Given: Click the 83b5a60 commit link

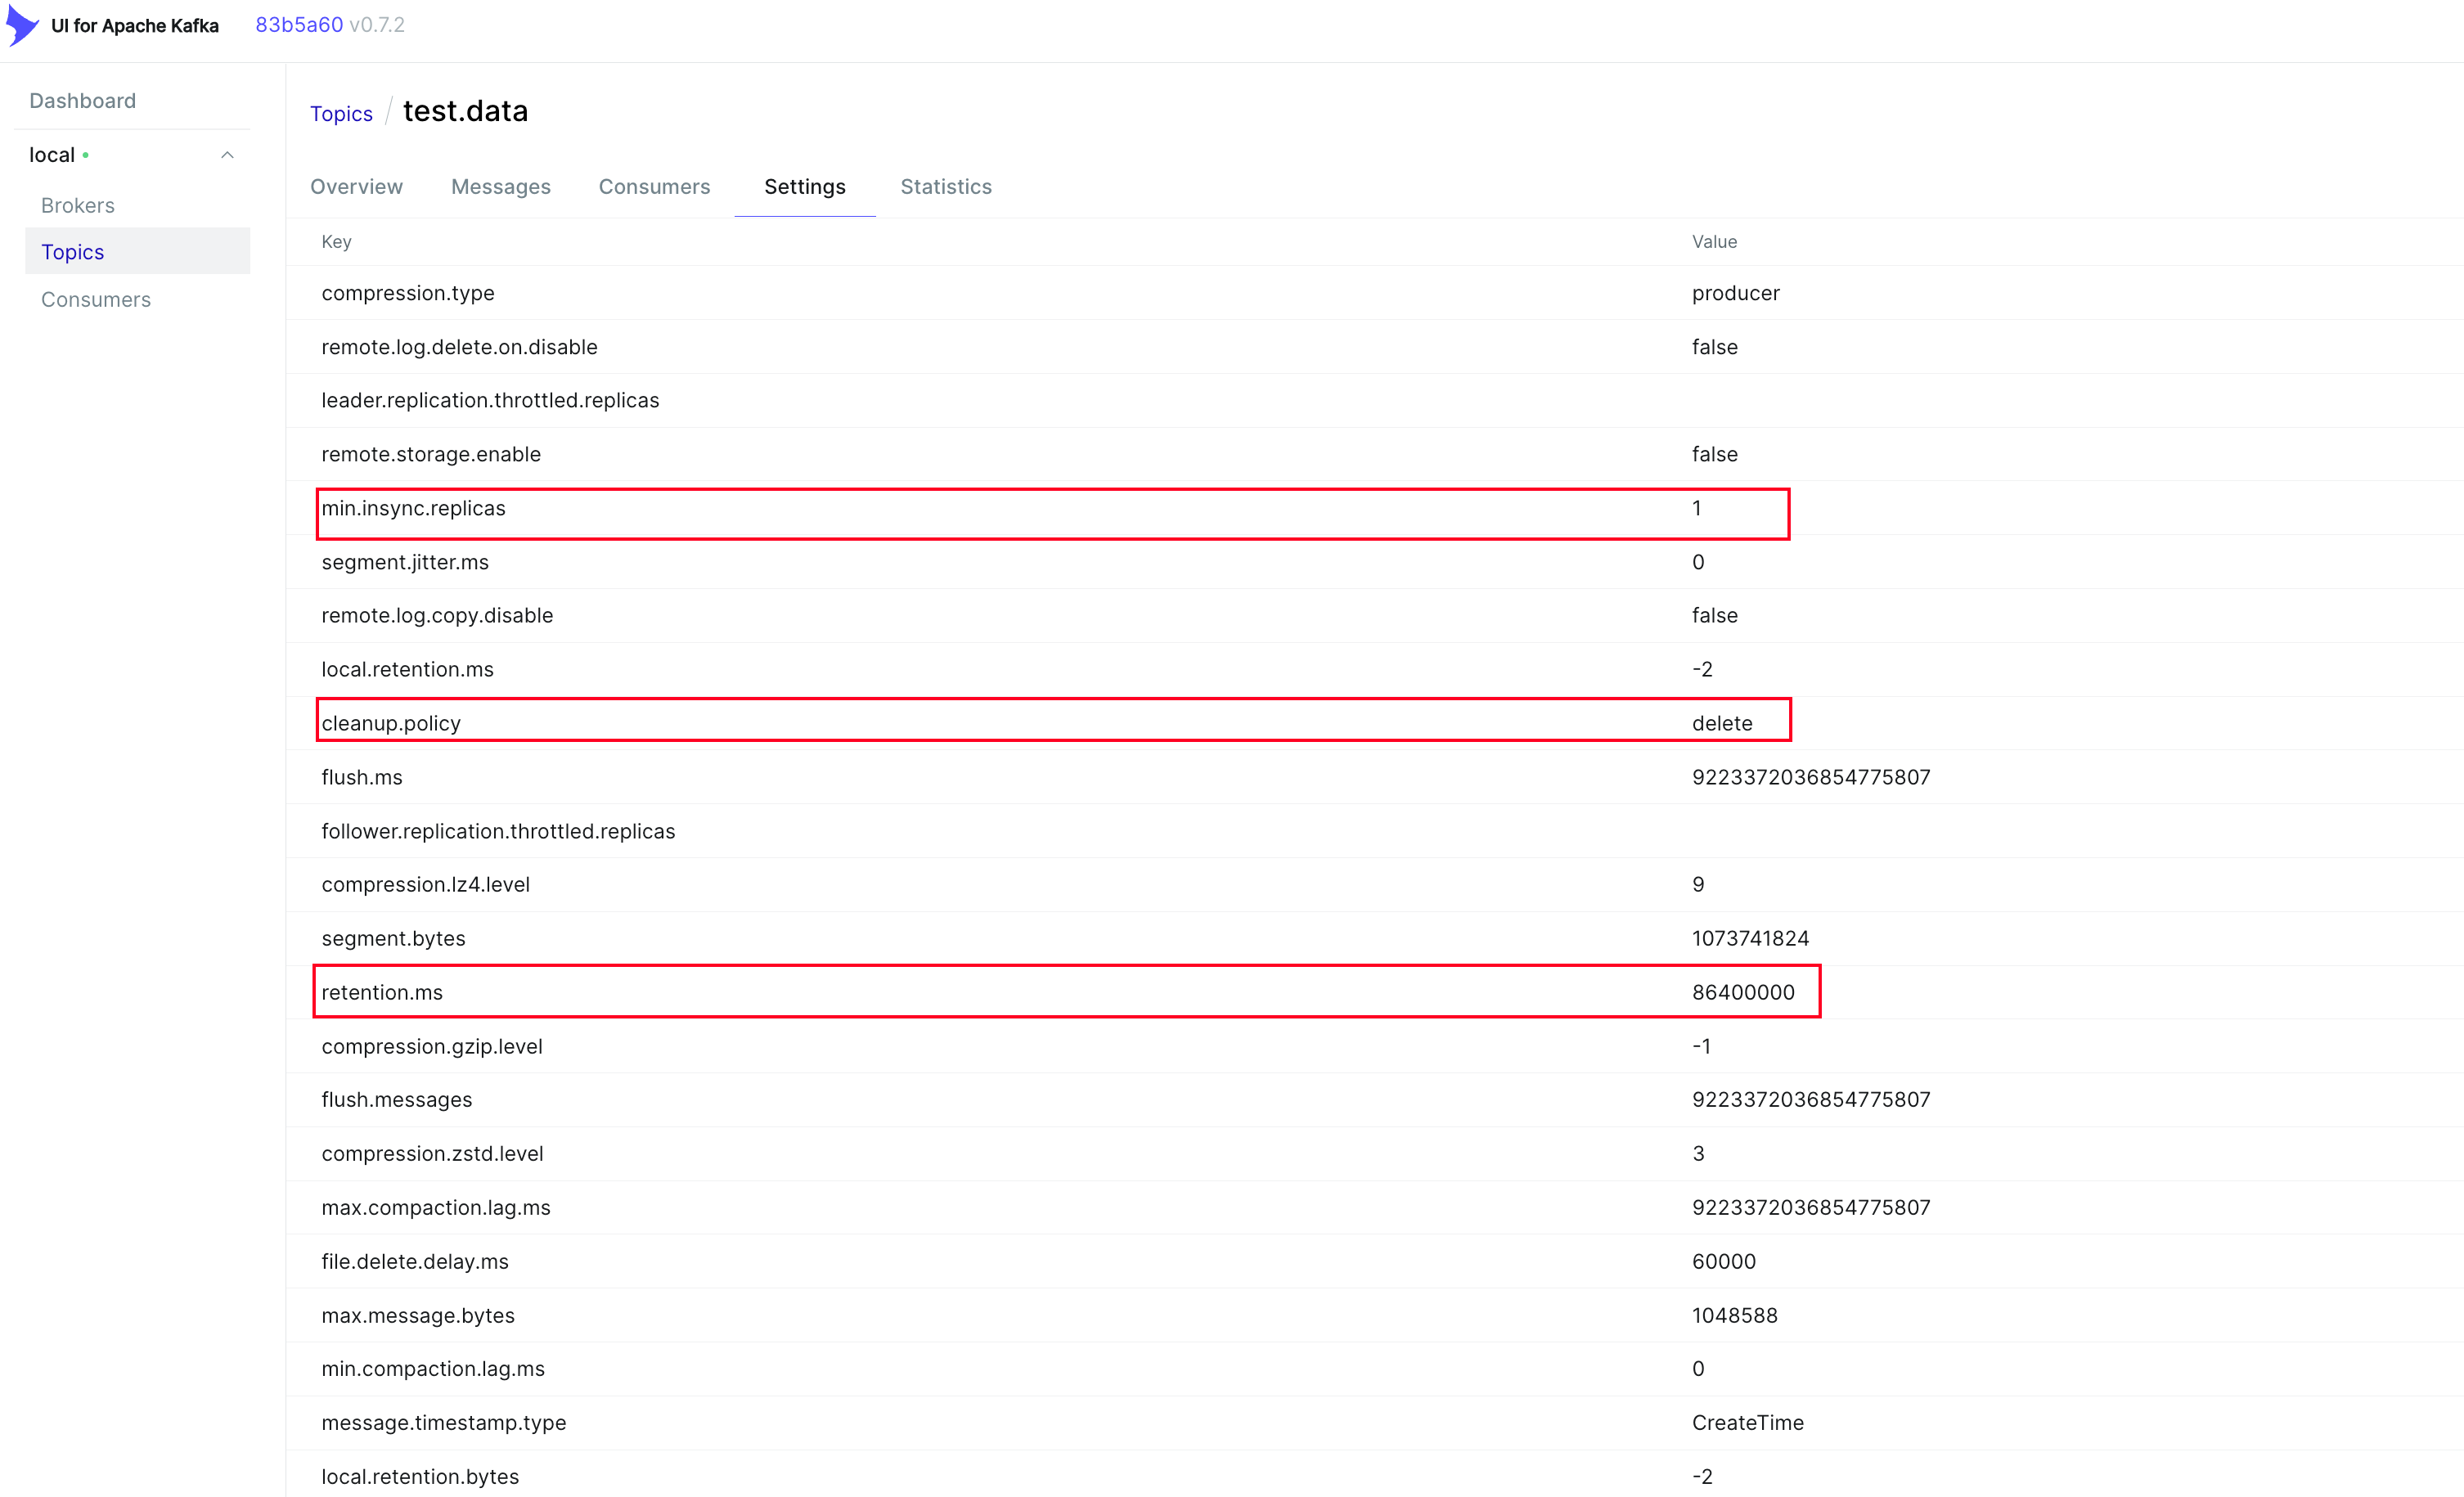Looking at the screenshot, I should click(299, 25).
